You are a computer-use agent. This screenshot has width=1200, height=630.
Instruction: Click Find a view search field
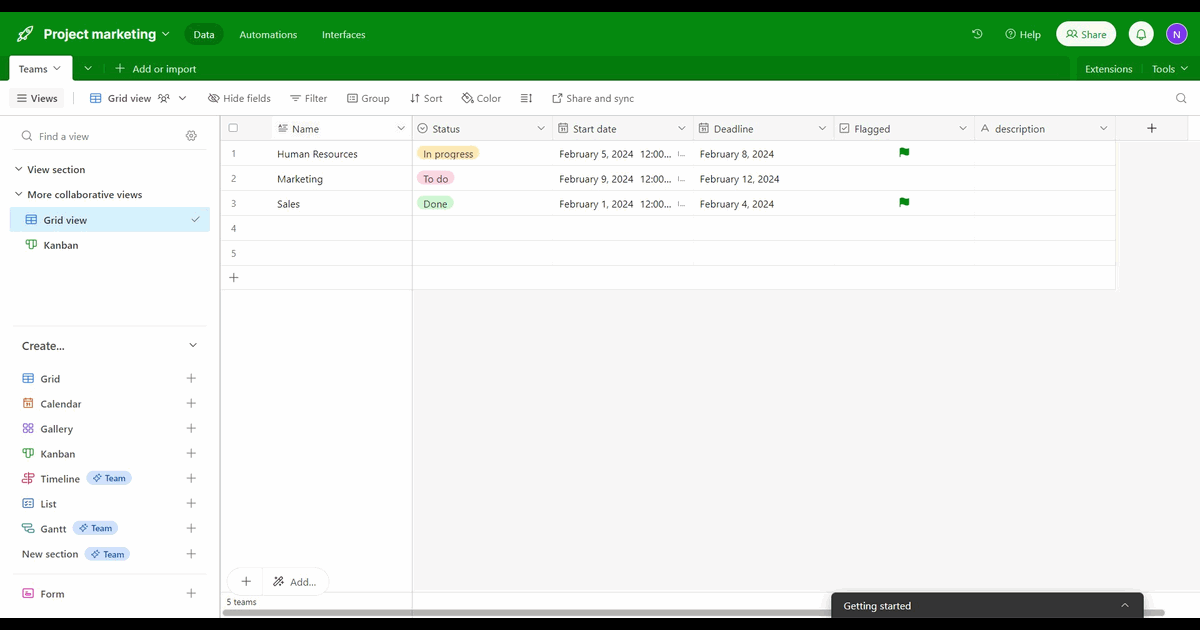pos(100,136)
